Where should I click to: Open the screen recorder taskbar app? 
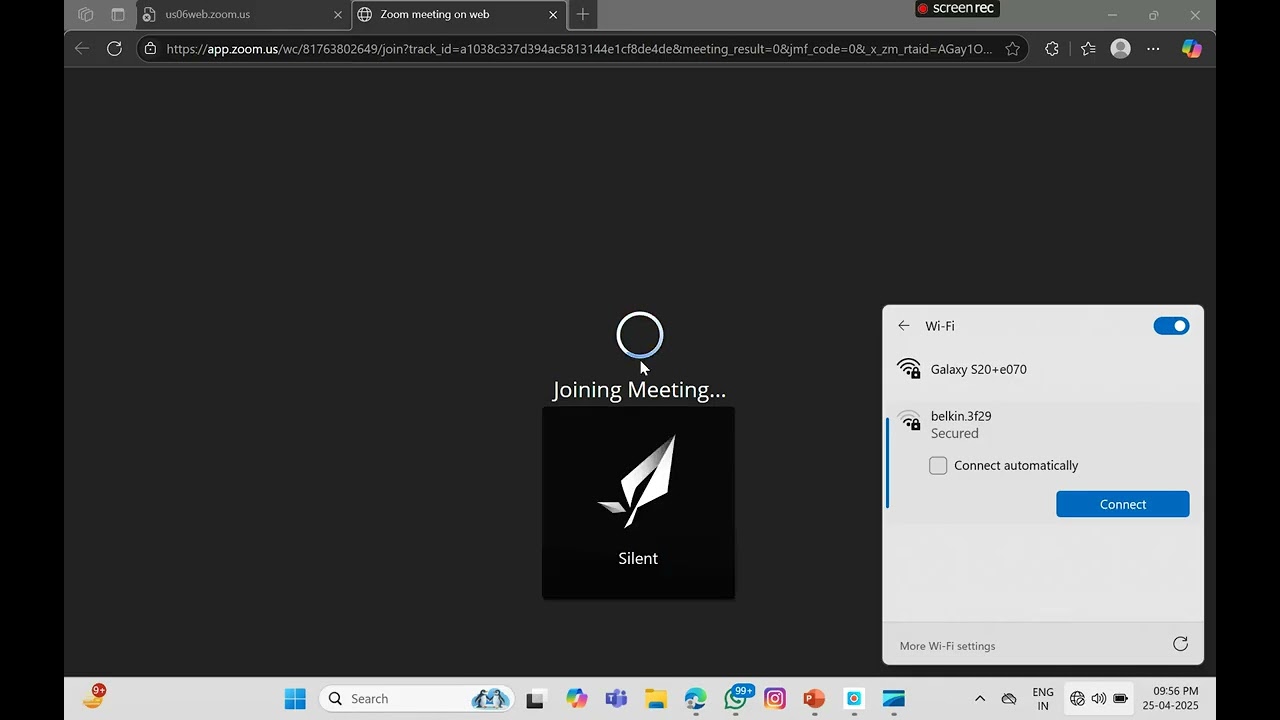854,699
